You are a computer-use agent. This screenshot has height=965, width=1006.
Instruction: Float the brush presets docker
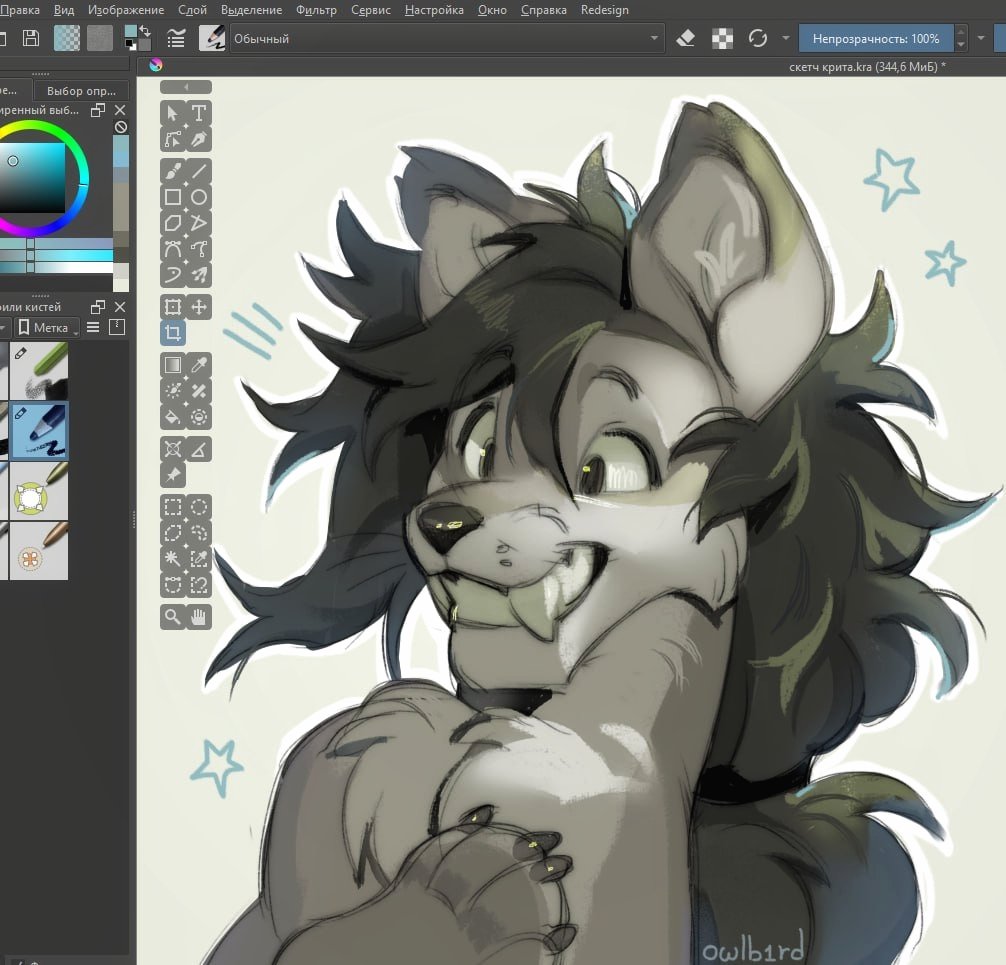98,307
